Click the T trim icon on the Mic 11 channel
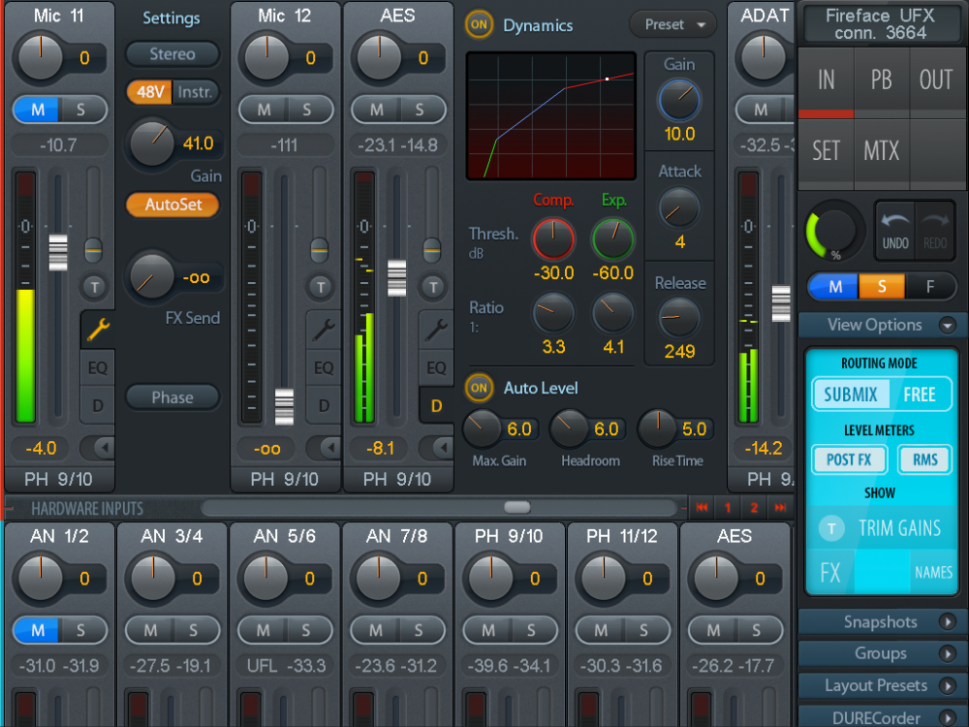Viewport: 969px width, 727px height. [94, 287]
